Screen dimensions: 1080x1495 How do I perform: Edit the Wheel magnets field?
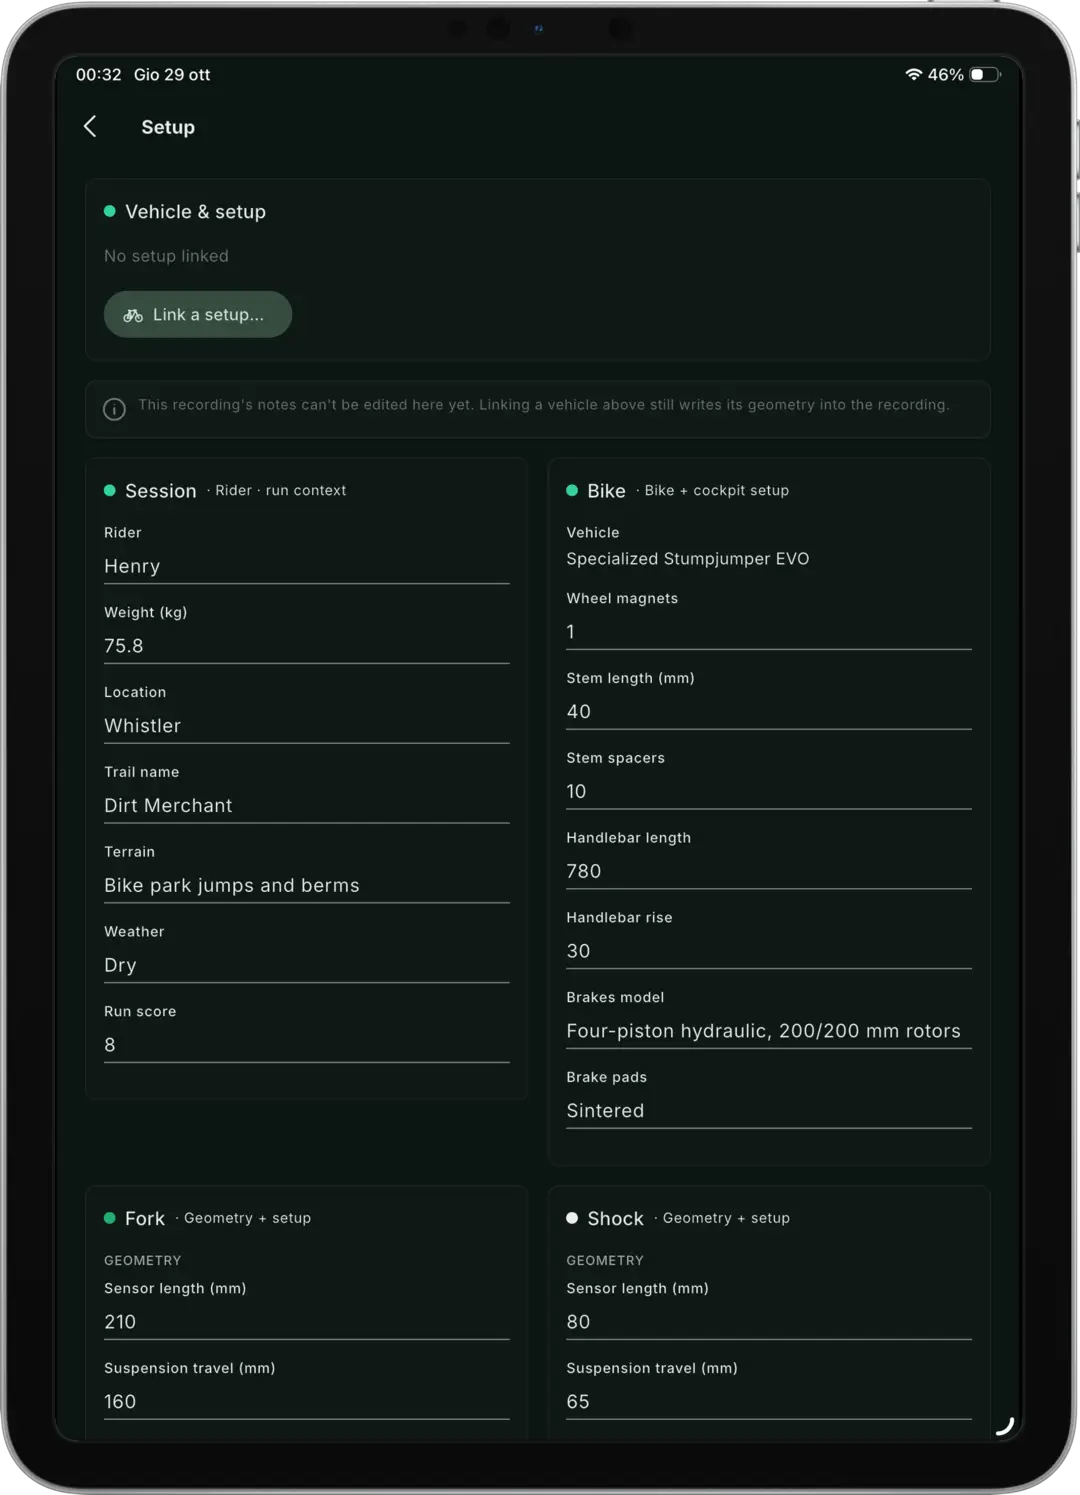click(x=769, y=632)
